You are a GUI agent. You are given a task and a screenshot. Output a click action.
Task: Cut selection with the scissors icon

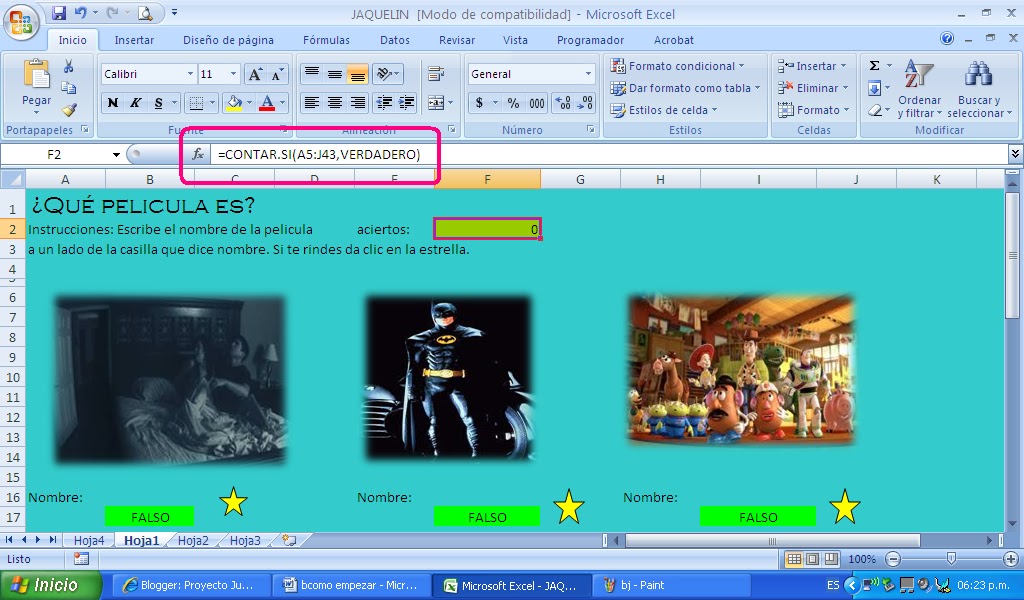pos(69,67)
